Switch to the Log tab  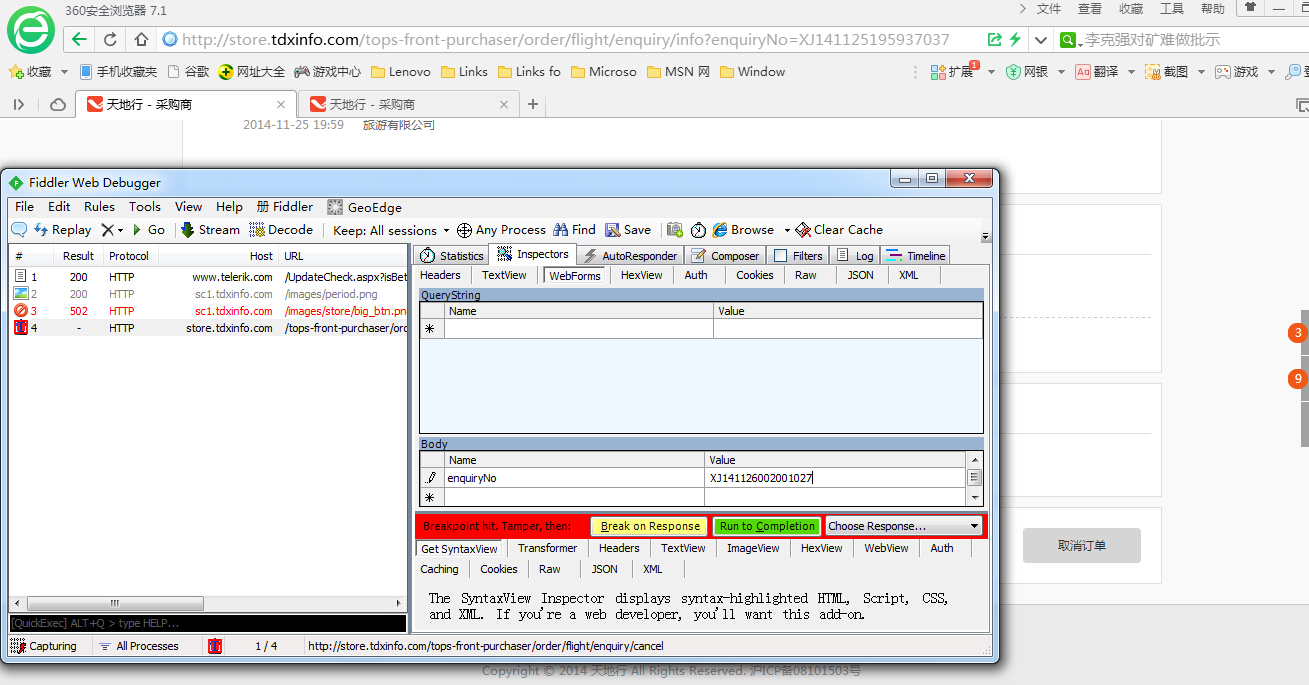tap(854, 256)
